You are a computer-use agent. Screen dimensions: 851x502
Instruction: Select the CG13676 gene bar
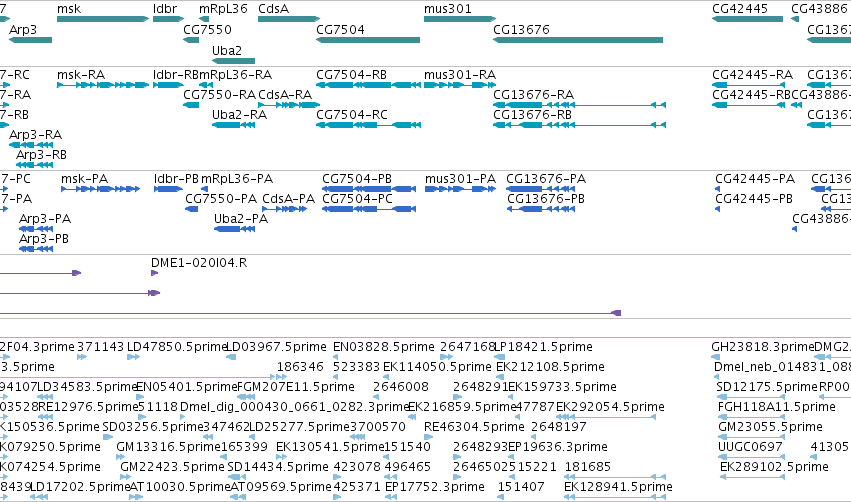[577, 40]
